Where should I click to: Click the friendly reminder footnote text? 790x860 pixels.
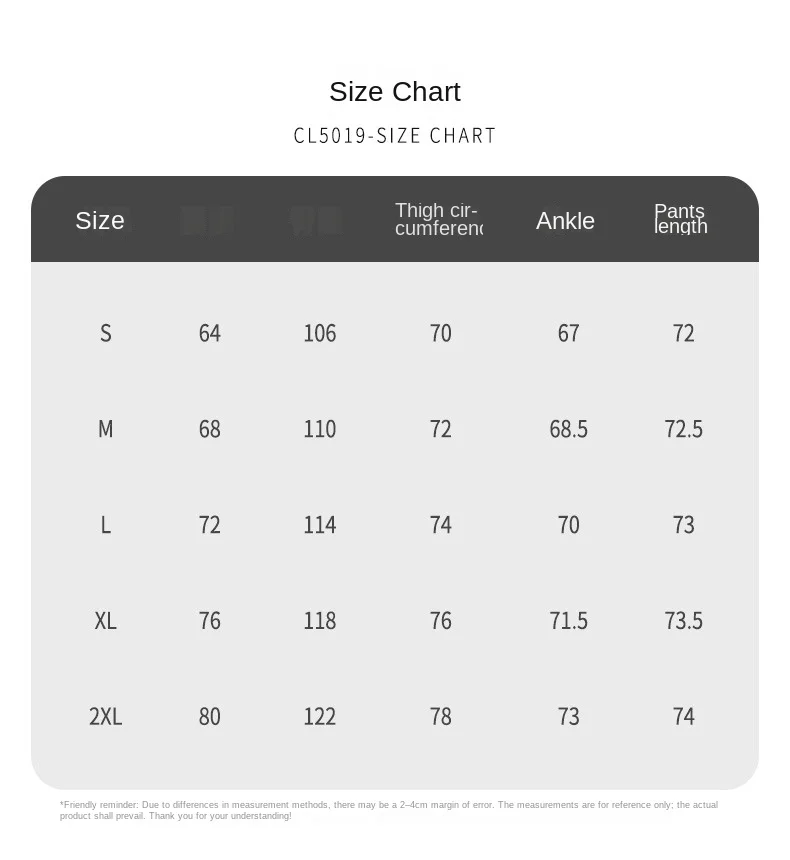388,810
